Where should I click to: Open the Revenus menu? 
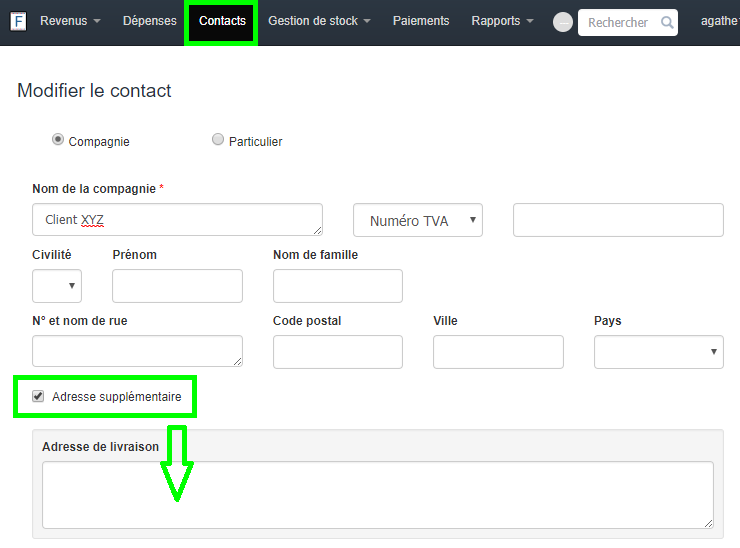tap(70, 21)
